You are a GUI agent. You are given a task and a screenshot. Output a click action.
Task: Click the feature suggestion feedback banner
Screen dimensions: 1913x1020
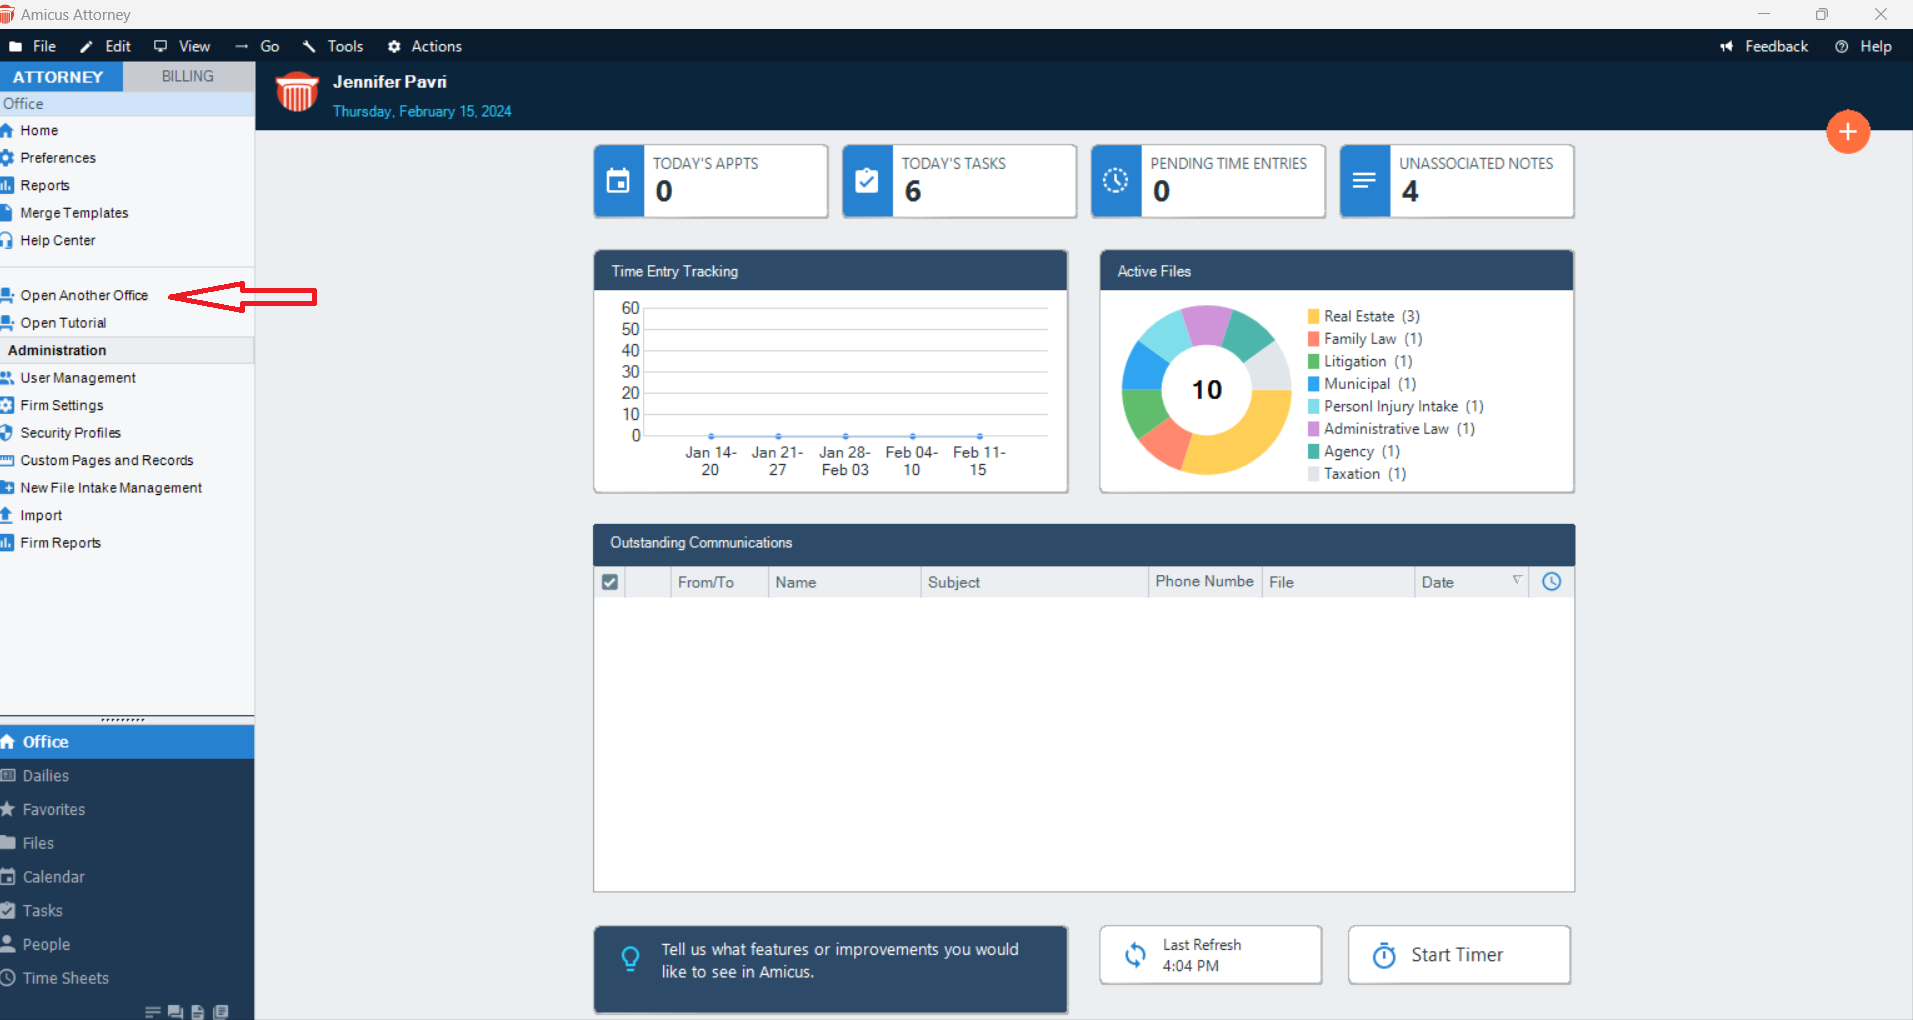[x=830, y=969]
